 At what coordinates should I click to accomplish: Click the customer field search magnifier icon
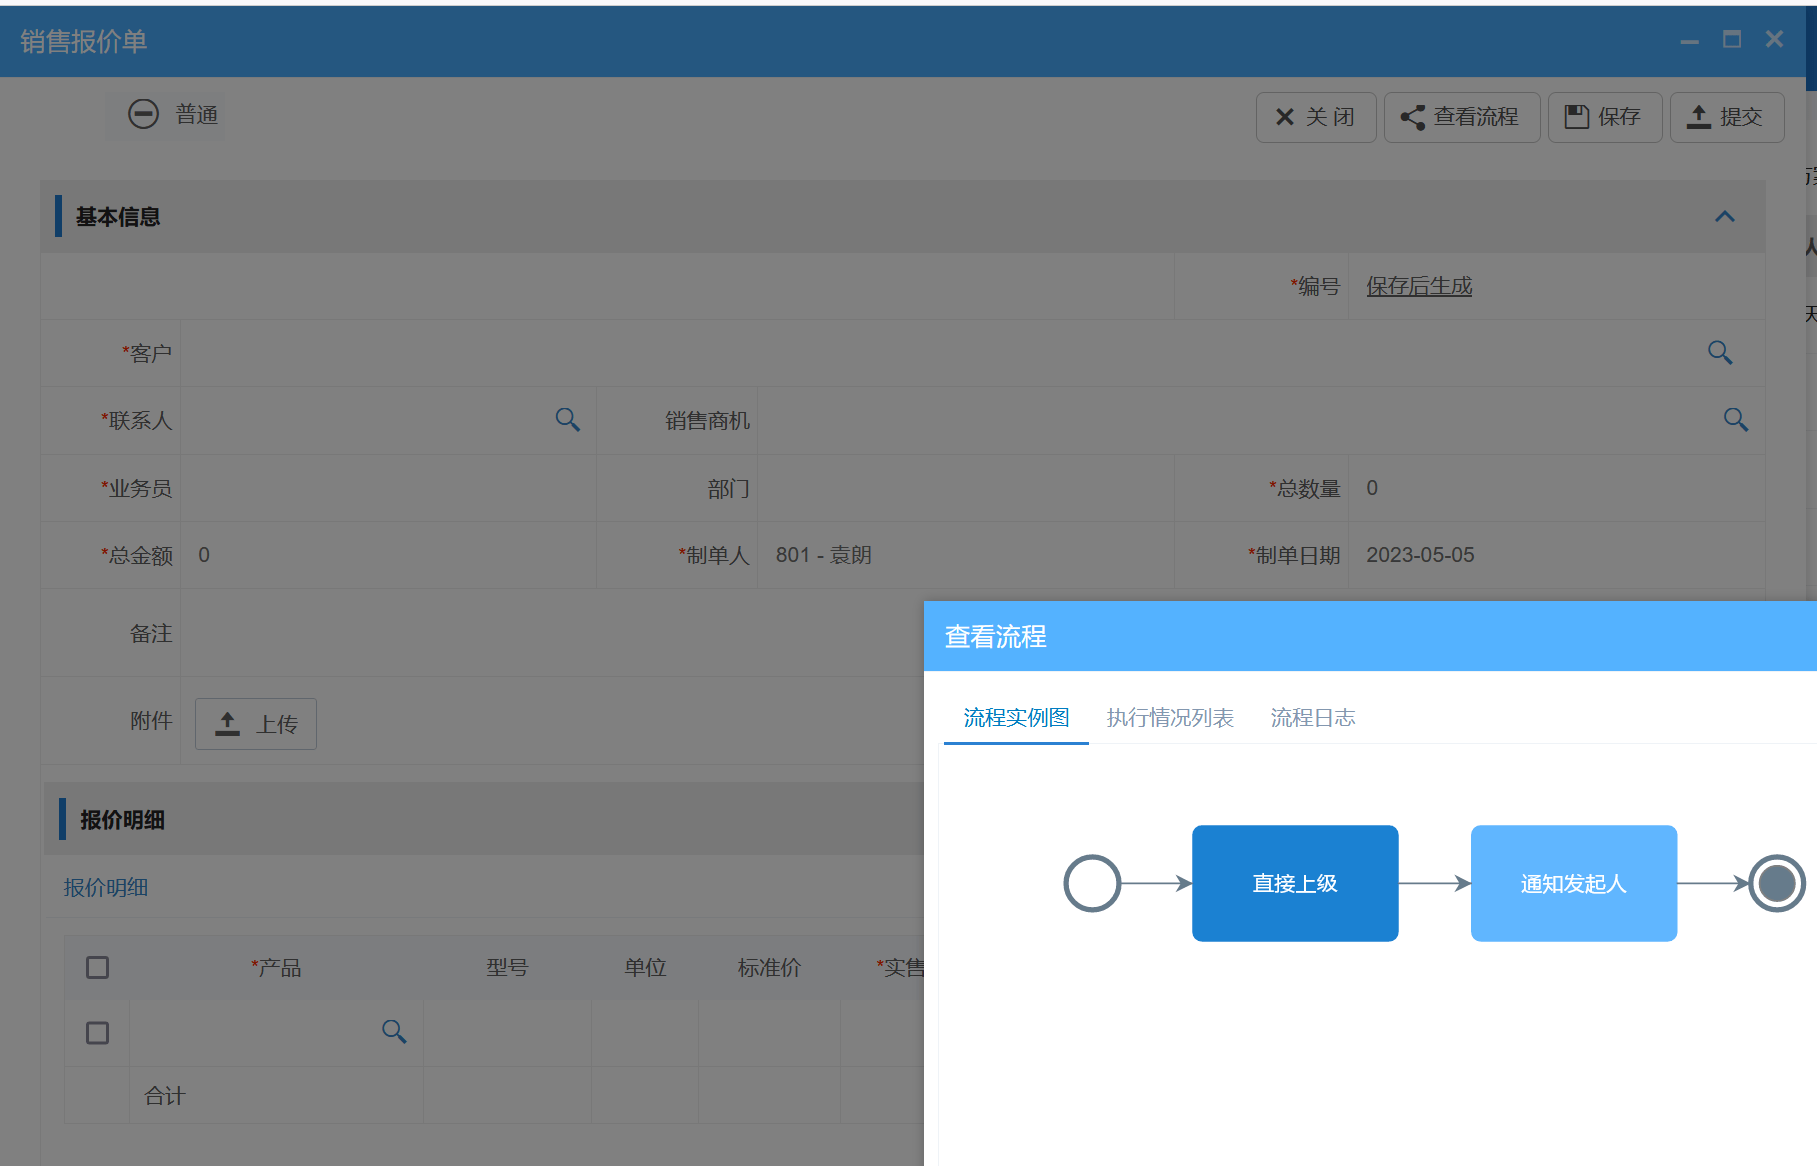[x=1719, y=352]
